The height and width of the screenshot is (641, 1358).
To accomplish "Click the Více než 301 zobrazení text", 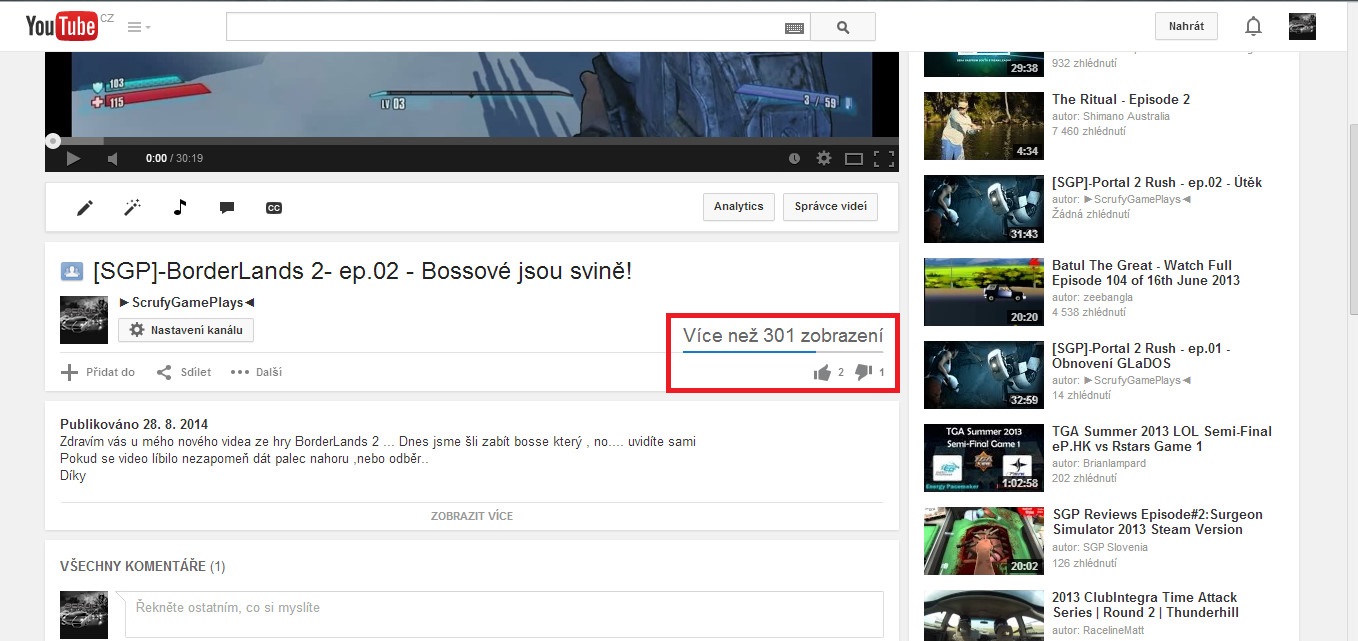I will click(x=783, y=335).
